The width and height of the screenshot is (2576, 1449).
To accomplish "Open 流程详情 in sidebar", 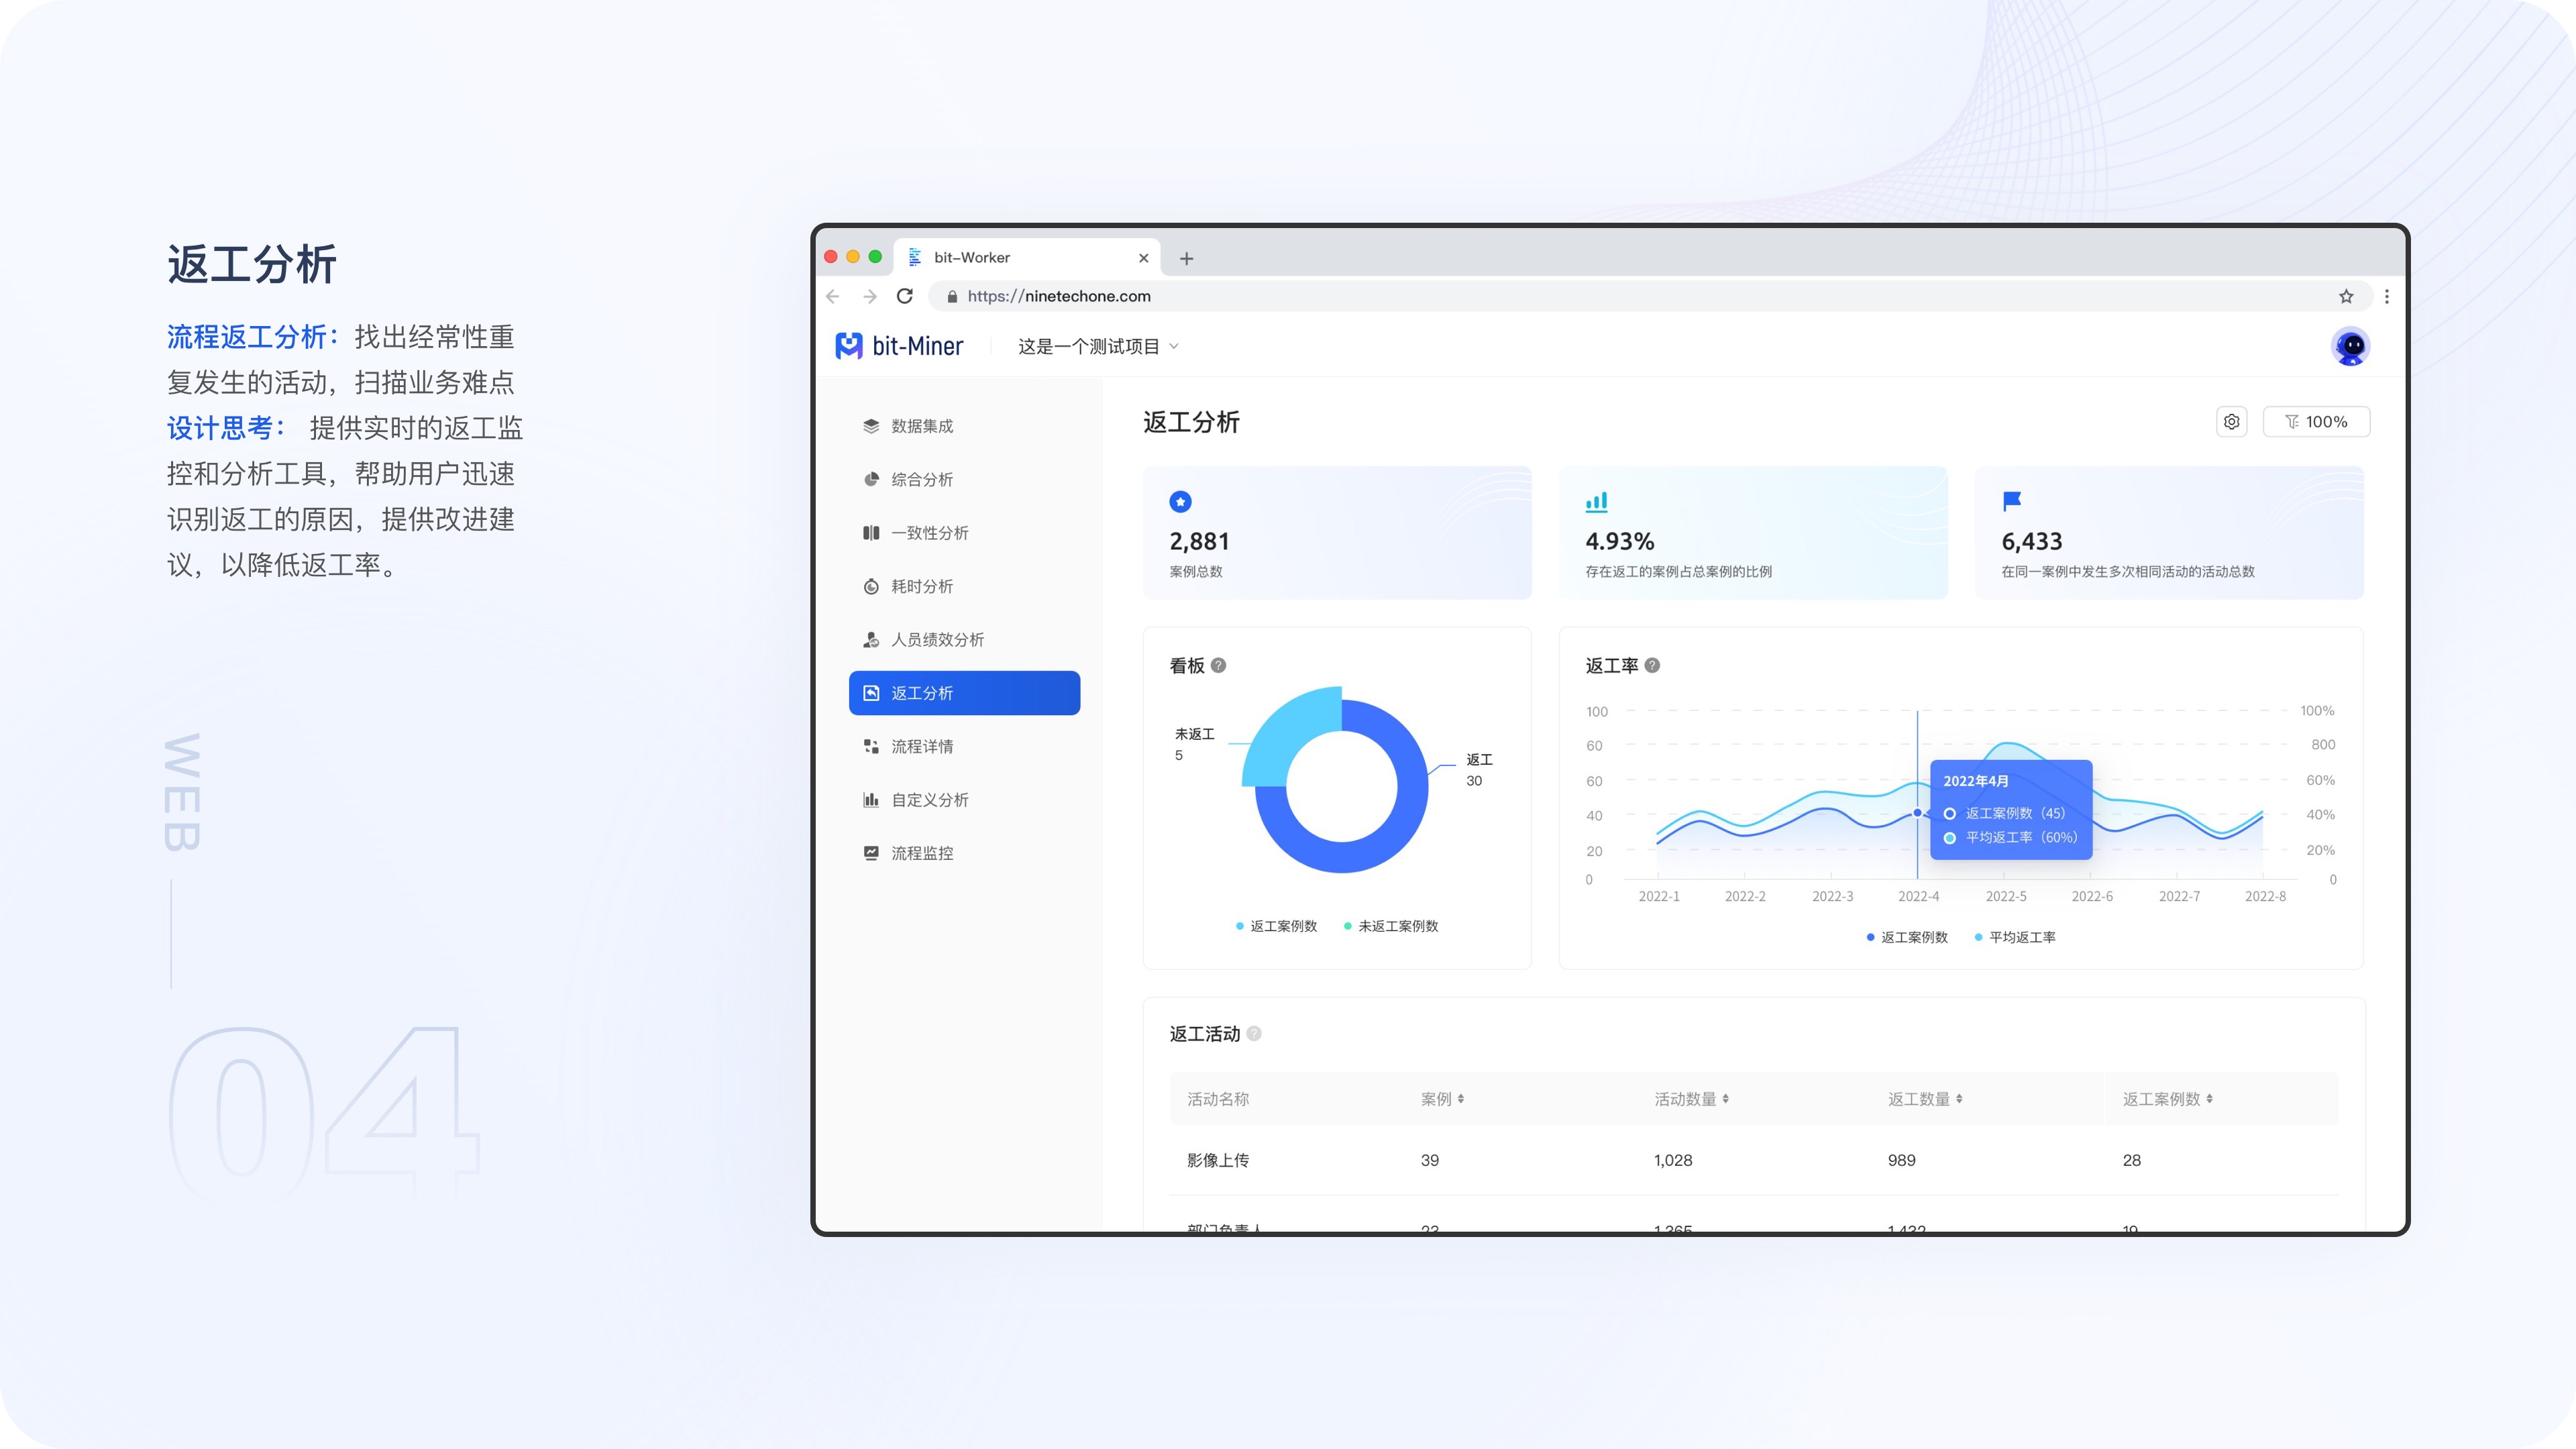I will click(x=964, y=746).
